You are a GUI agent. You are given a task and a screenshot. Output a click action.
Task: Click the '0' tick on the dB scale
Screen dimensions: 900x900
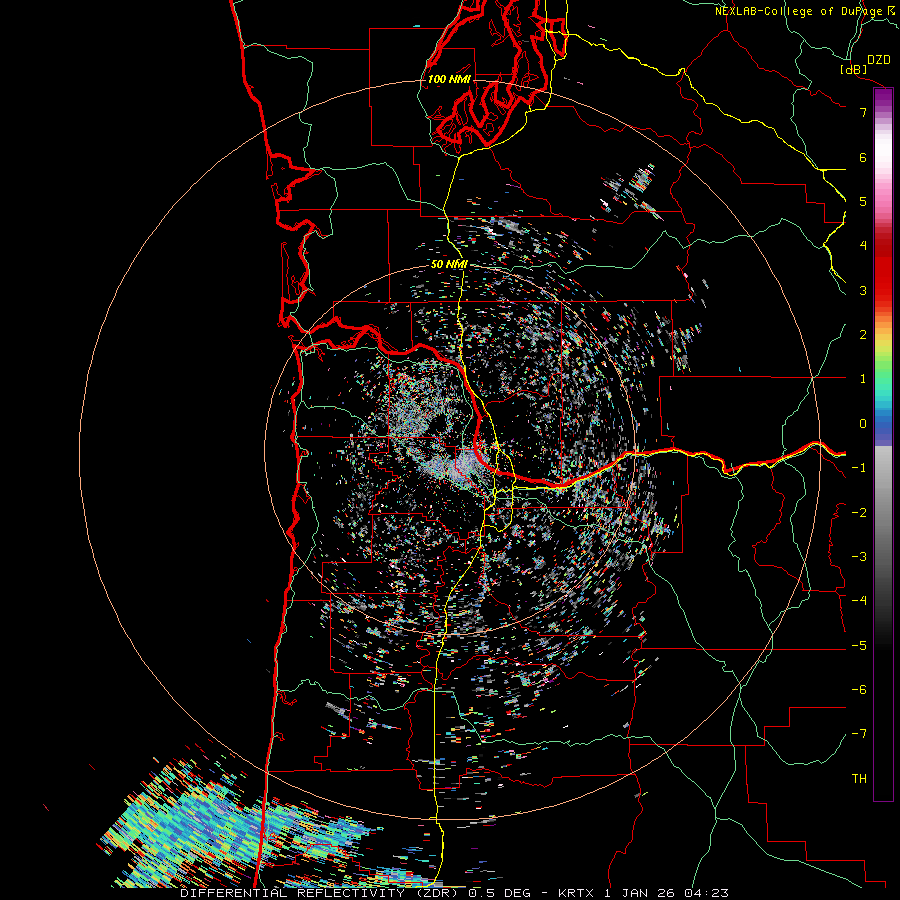[x=863, y=424]
